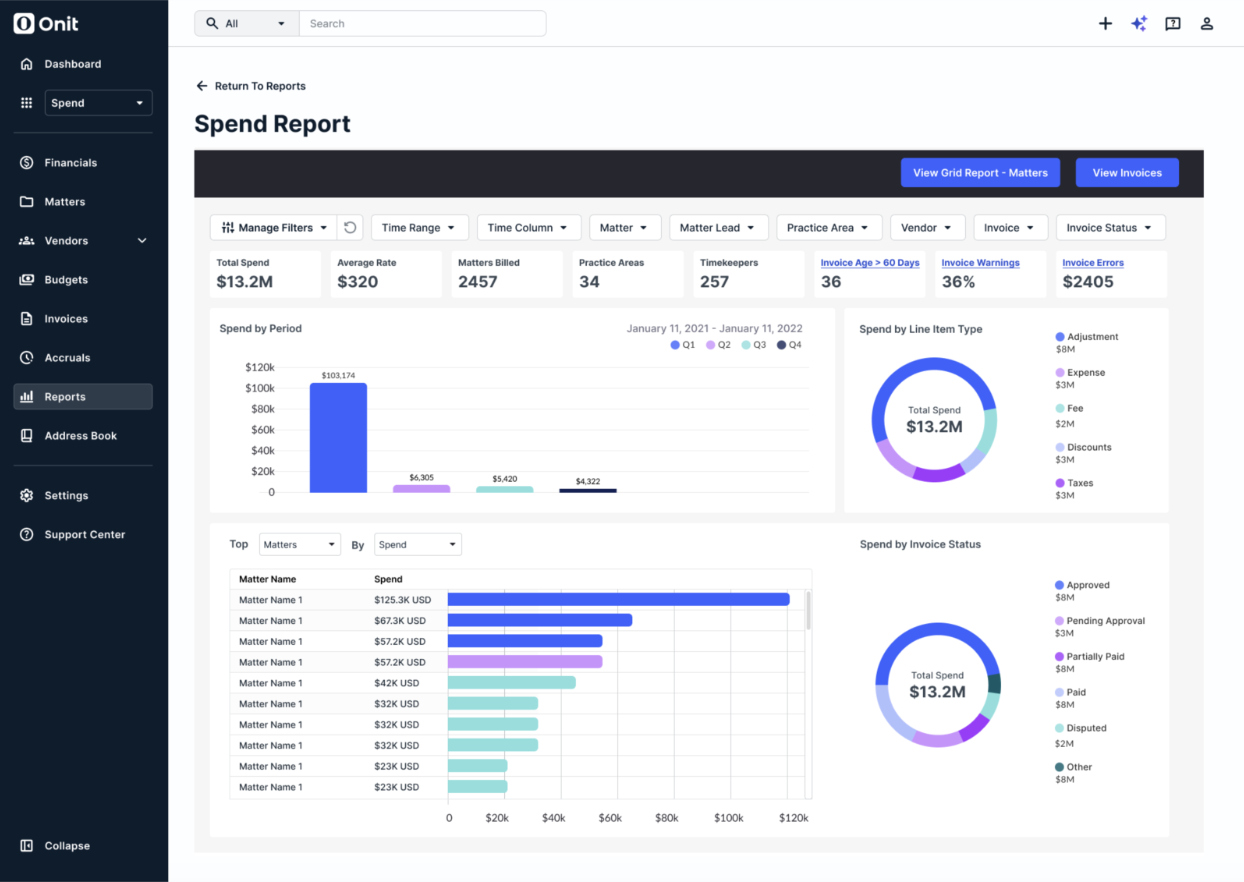Expand the Practice Area filter dropdown
Image resolution: width=1244 pixels, height=882 pixels.
pyautogui.click(x=828, y=228)
